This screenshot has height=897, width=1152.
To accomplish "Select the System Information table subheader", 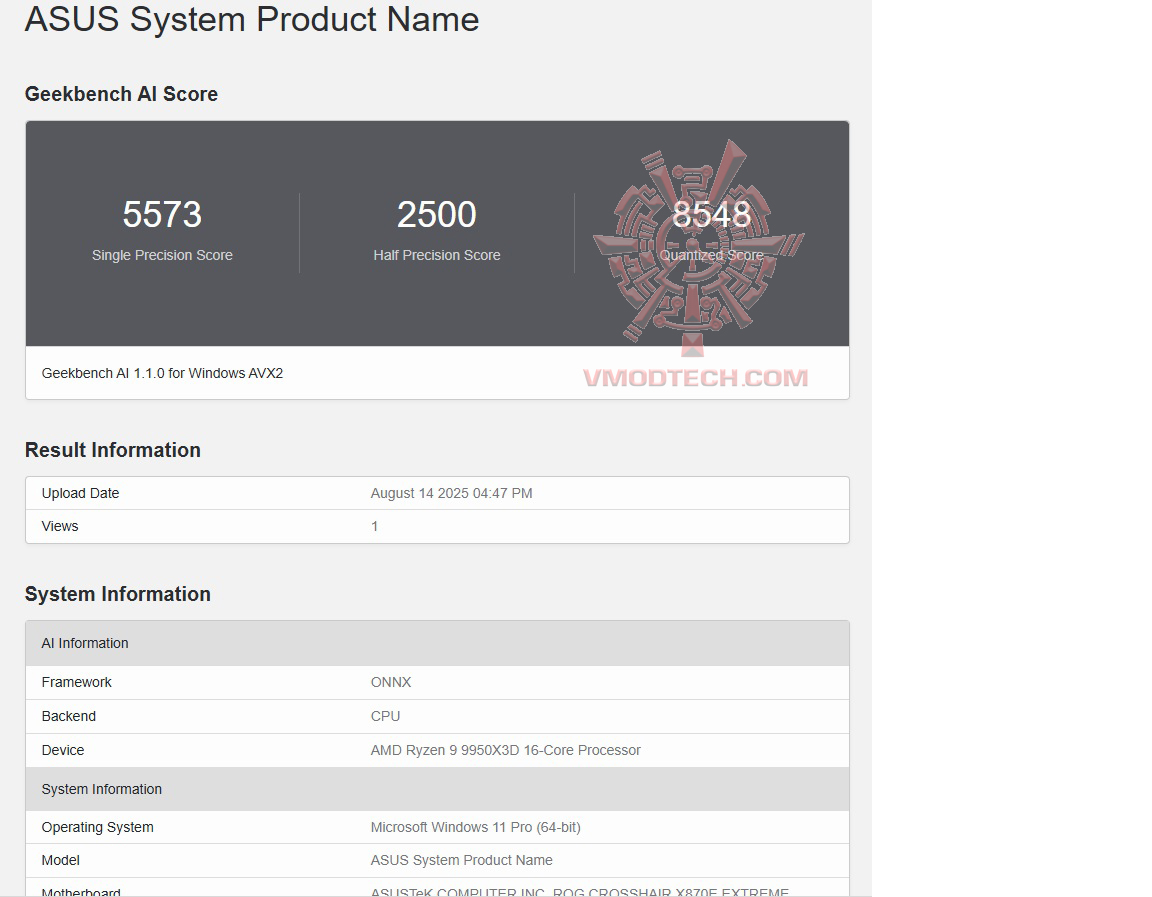I will [x=101, y=789].
